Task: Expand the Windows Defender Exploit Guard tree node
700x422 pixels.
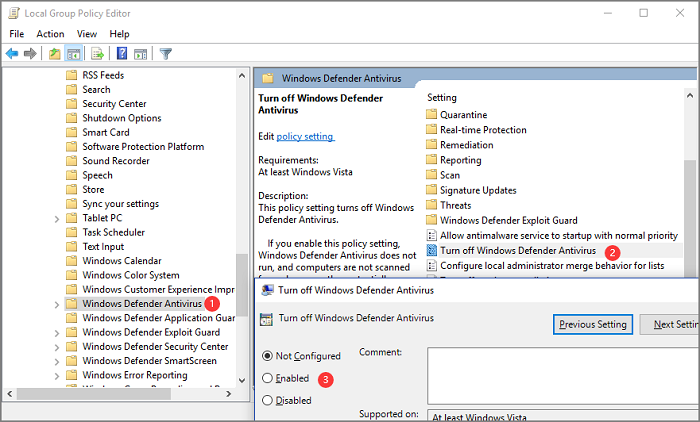Action: click(x=56, y=332)
